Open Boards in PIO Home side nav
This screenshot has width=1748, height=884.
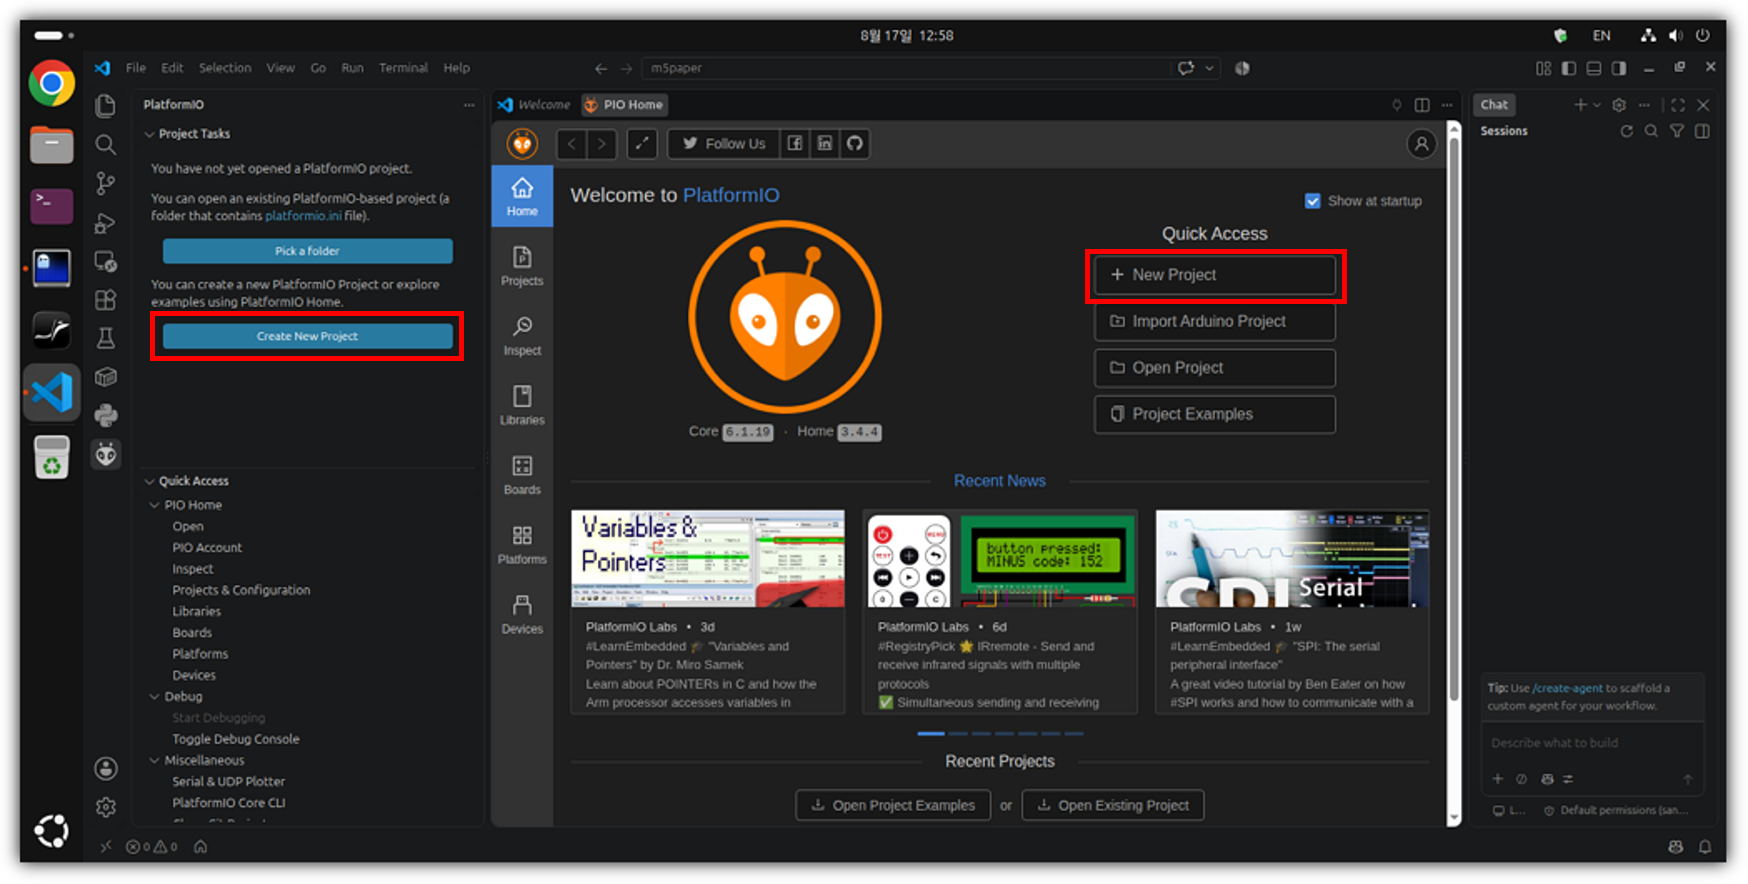click(x=522, y=475)
